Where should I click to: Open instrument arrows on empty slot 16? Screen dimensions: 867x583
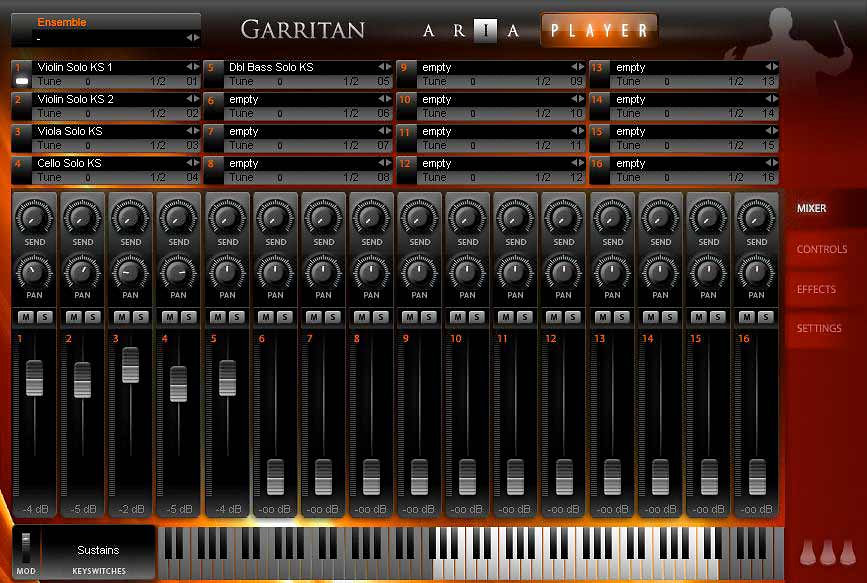(x=771, y=163)
